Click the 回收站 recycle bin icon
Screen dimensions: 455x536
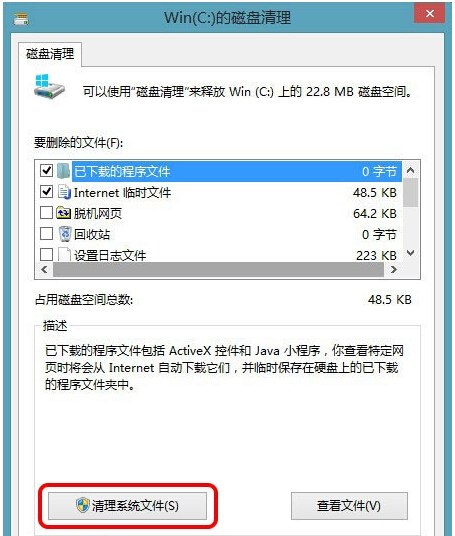tap(65, 234)
